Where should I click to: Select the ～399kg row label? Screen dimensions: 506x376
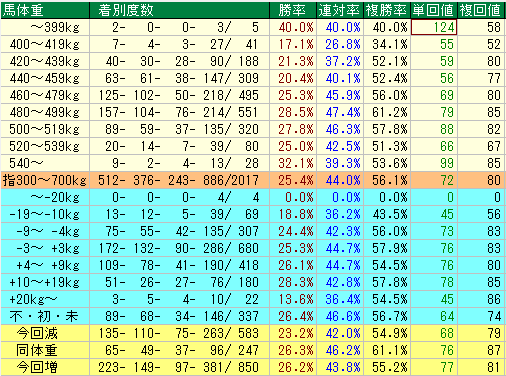coord(45,27)
